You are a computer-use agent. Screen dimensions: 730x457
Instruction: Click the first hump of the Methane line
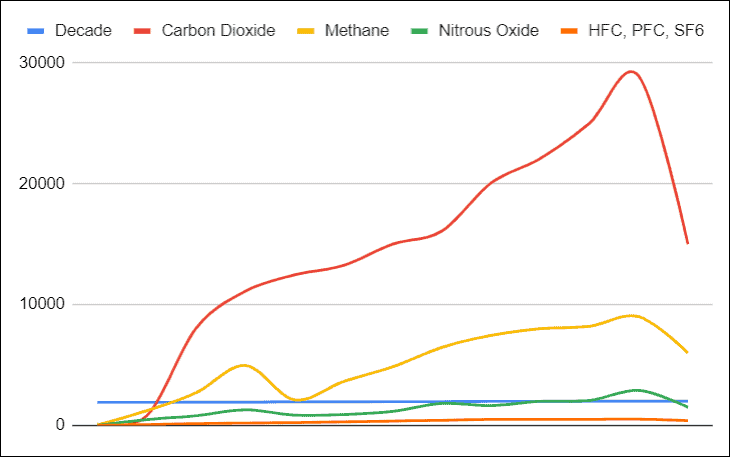243,365
